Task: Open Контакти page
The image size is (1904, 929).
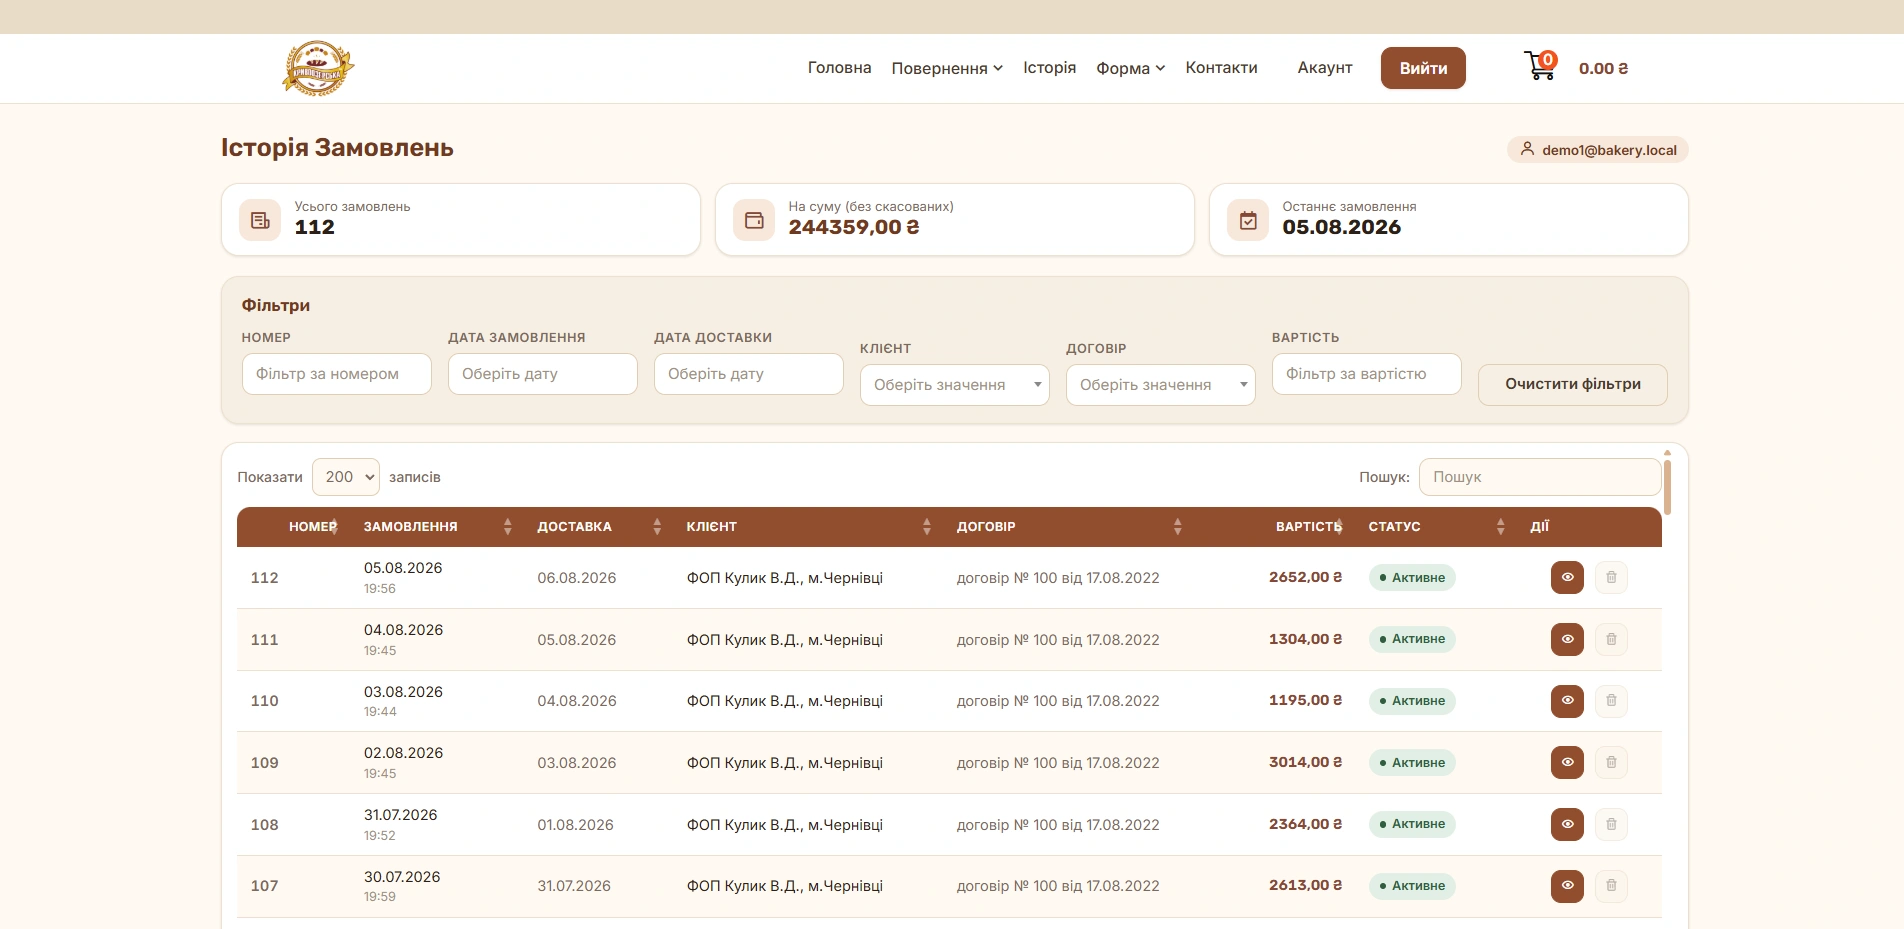Action: [x=1222, y=68]
